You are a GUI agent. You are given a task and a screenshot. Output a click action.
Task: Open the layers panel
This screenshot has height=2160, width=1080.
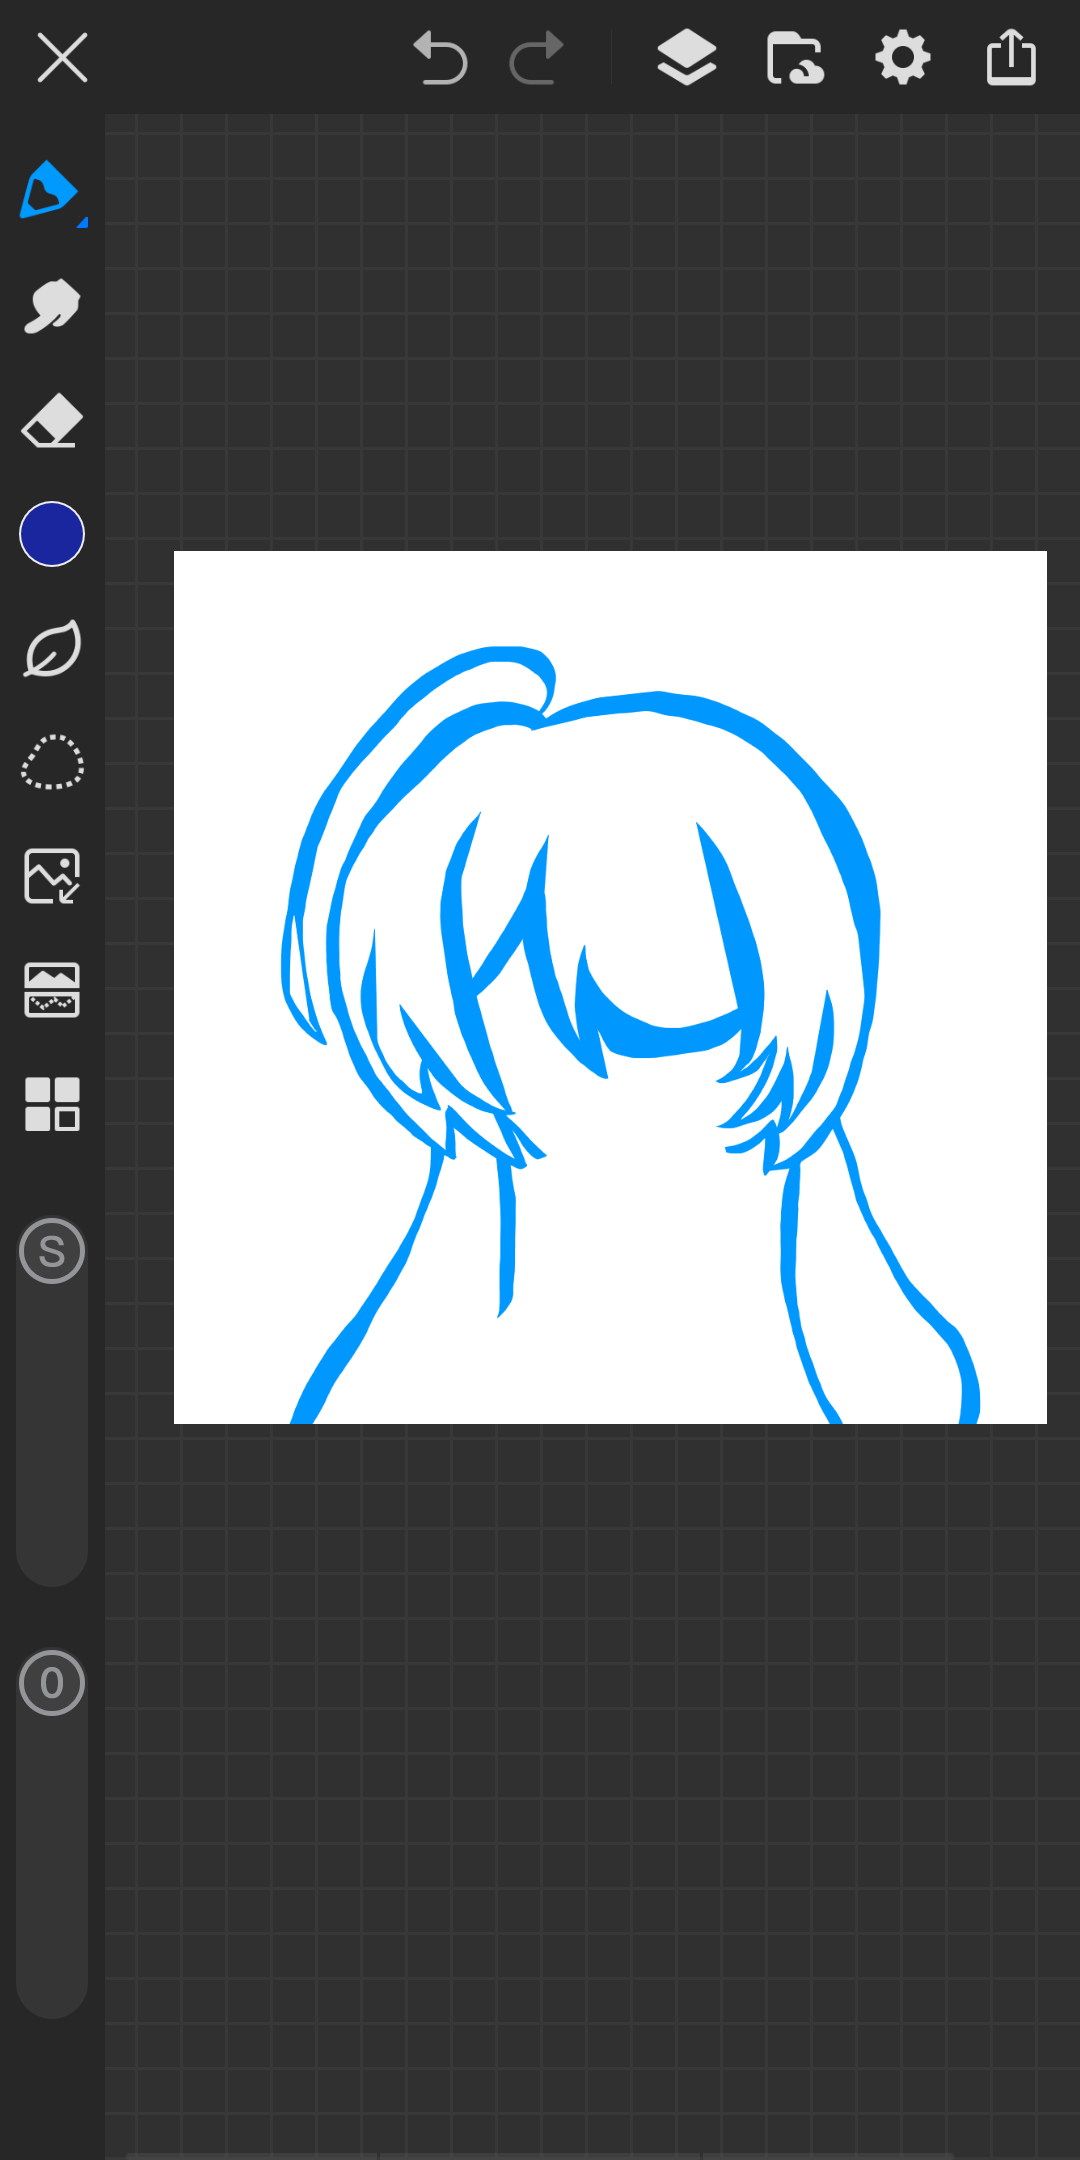click(687, 58)
